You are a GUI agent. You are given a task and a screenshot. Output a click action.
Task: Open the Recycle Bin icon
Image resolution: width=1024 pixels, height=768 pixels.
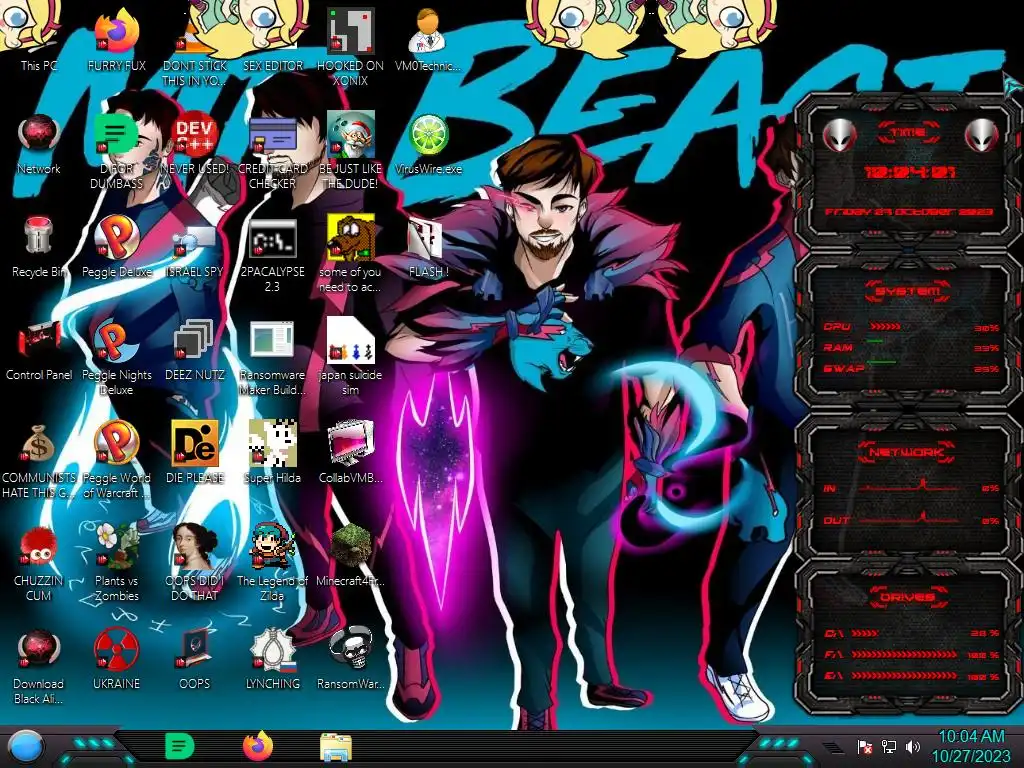coord(39,247)
